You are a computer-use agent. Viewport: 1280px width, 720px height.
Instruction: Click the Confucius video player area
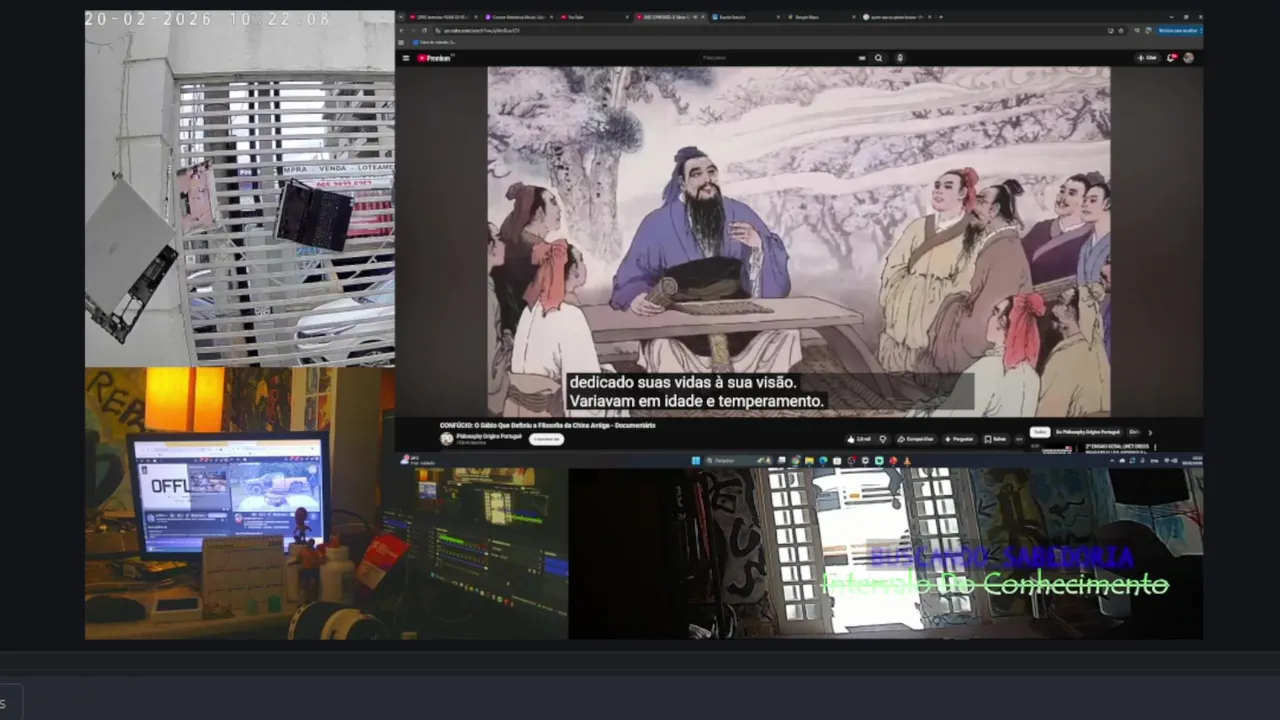click(799, 242)
